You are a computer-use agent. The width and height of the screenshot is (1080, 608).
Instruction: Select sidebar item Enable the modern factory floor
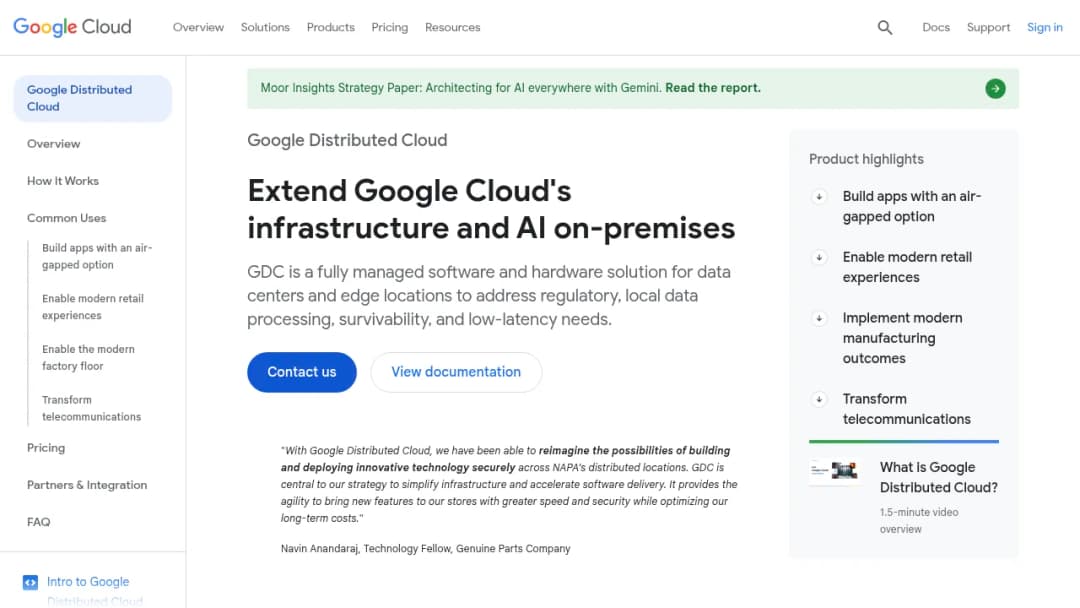click(88, 357)
